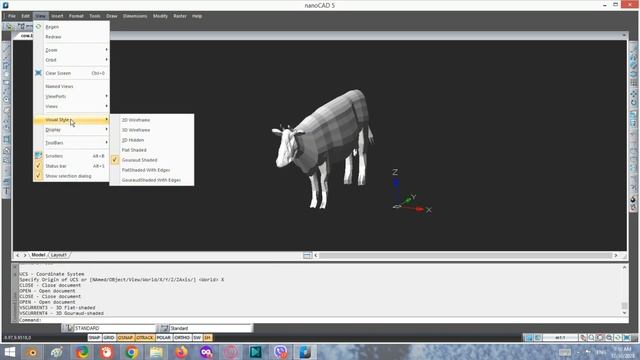640x360 pixels.
Task: Toggle SNAP mode in the status bar
Action: coord(94,338)
